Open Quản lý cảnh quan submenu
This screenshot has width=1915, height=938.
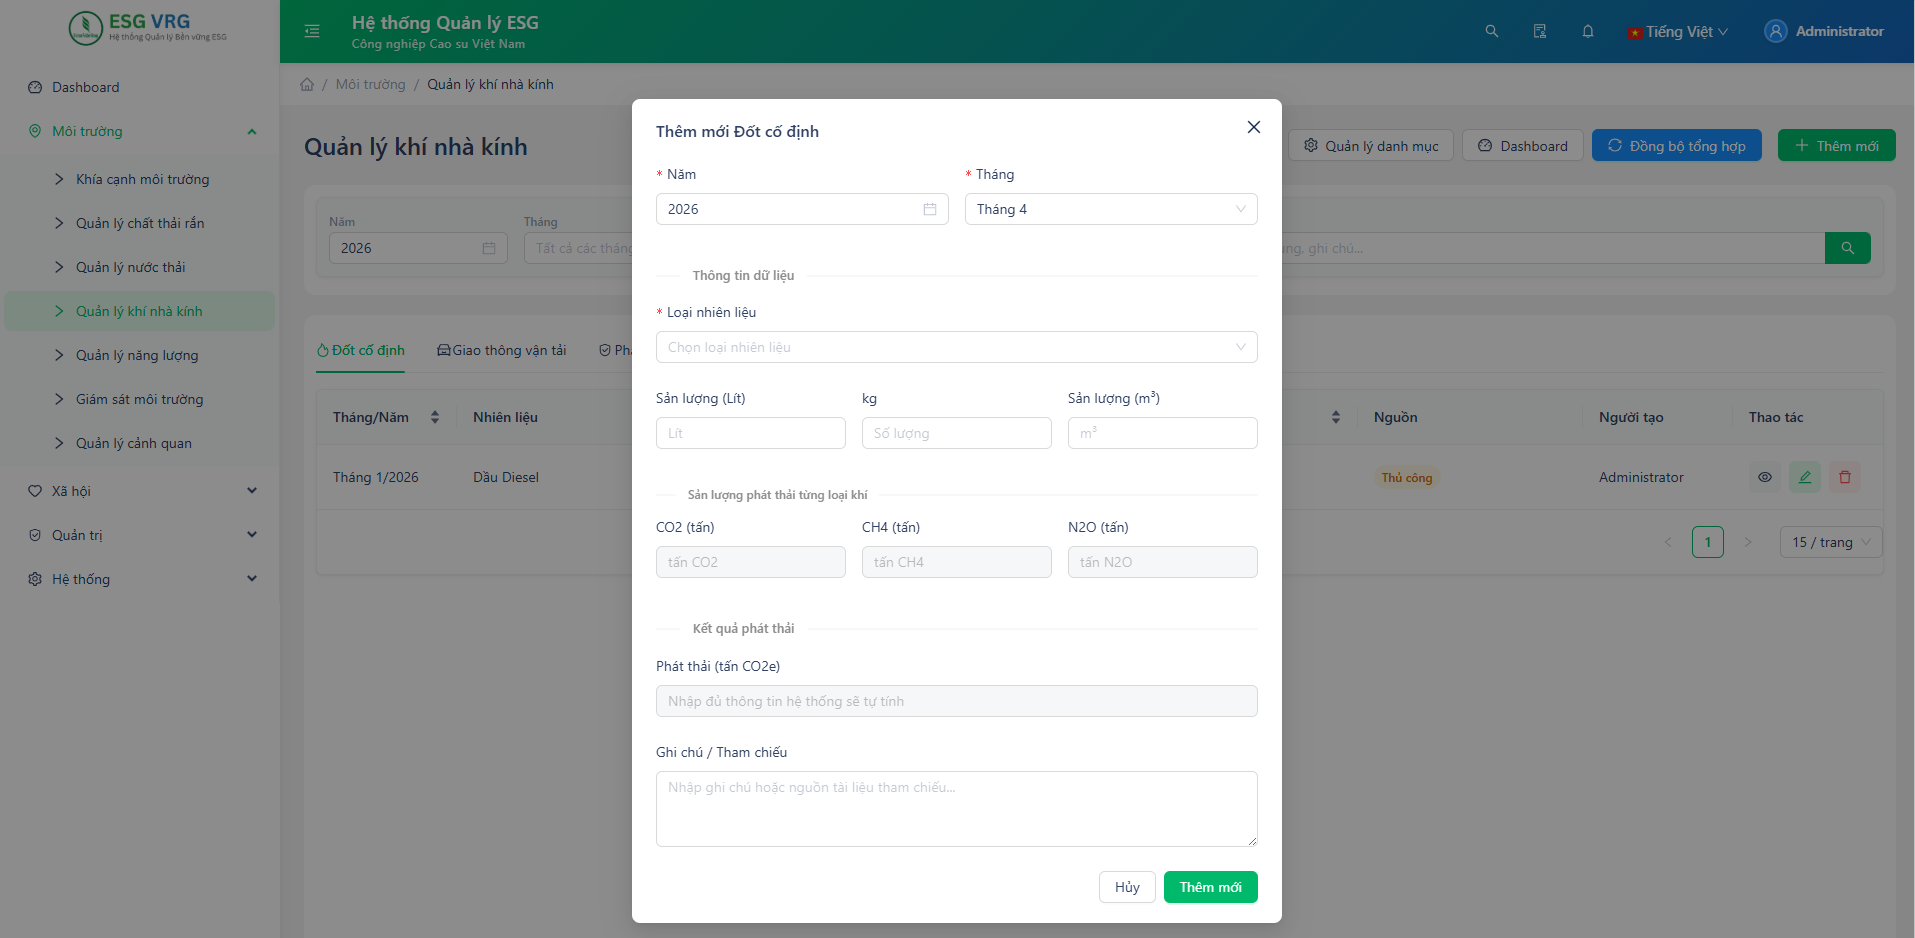(140, 443)
